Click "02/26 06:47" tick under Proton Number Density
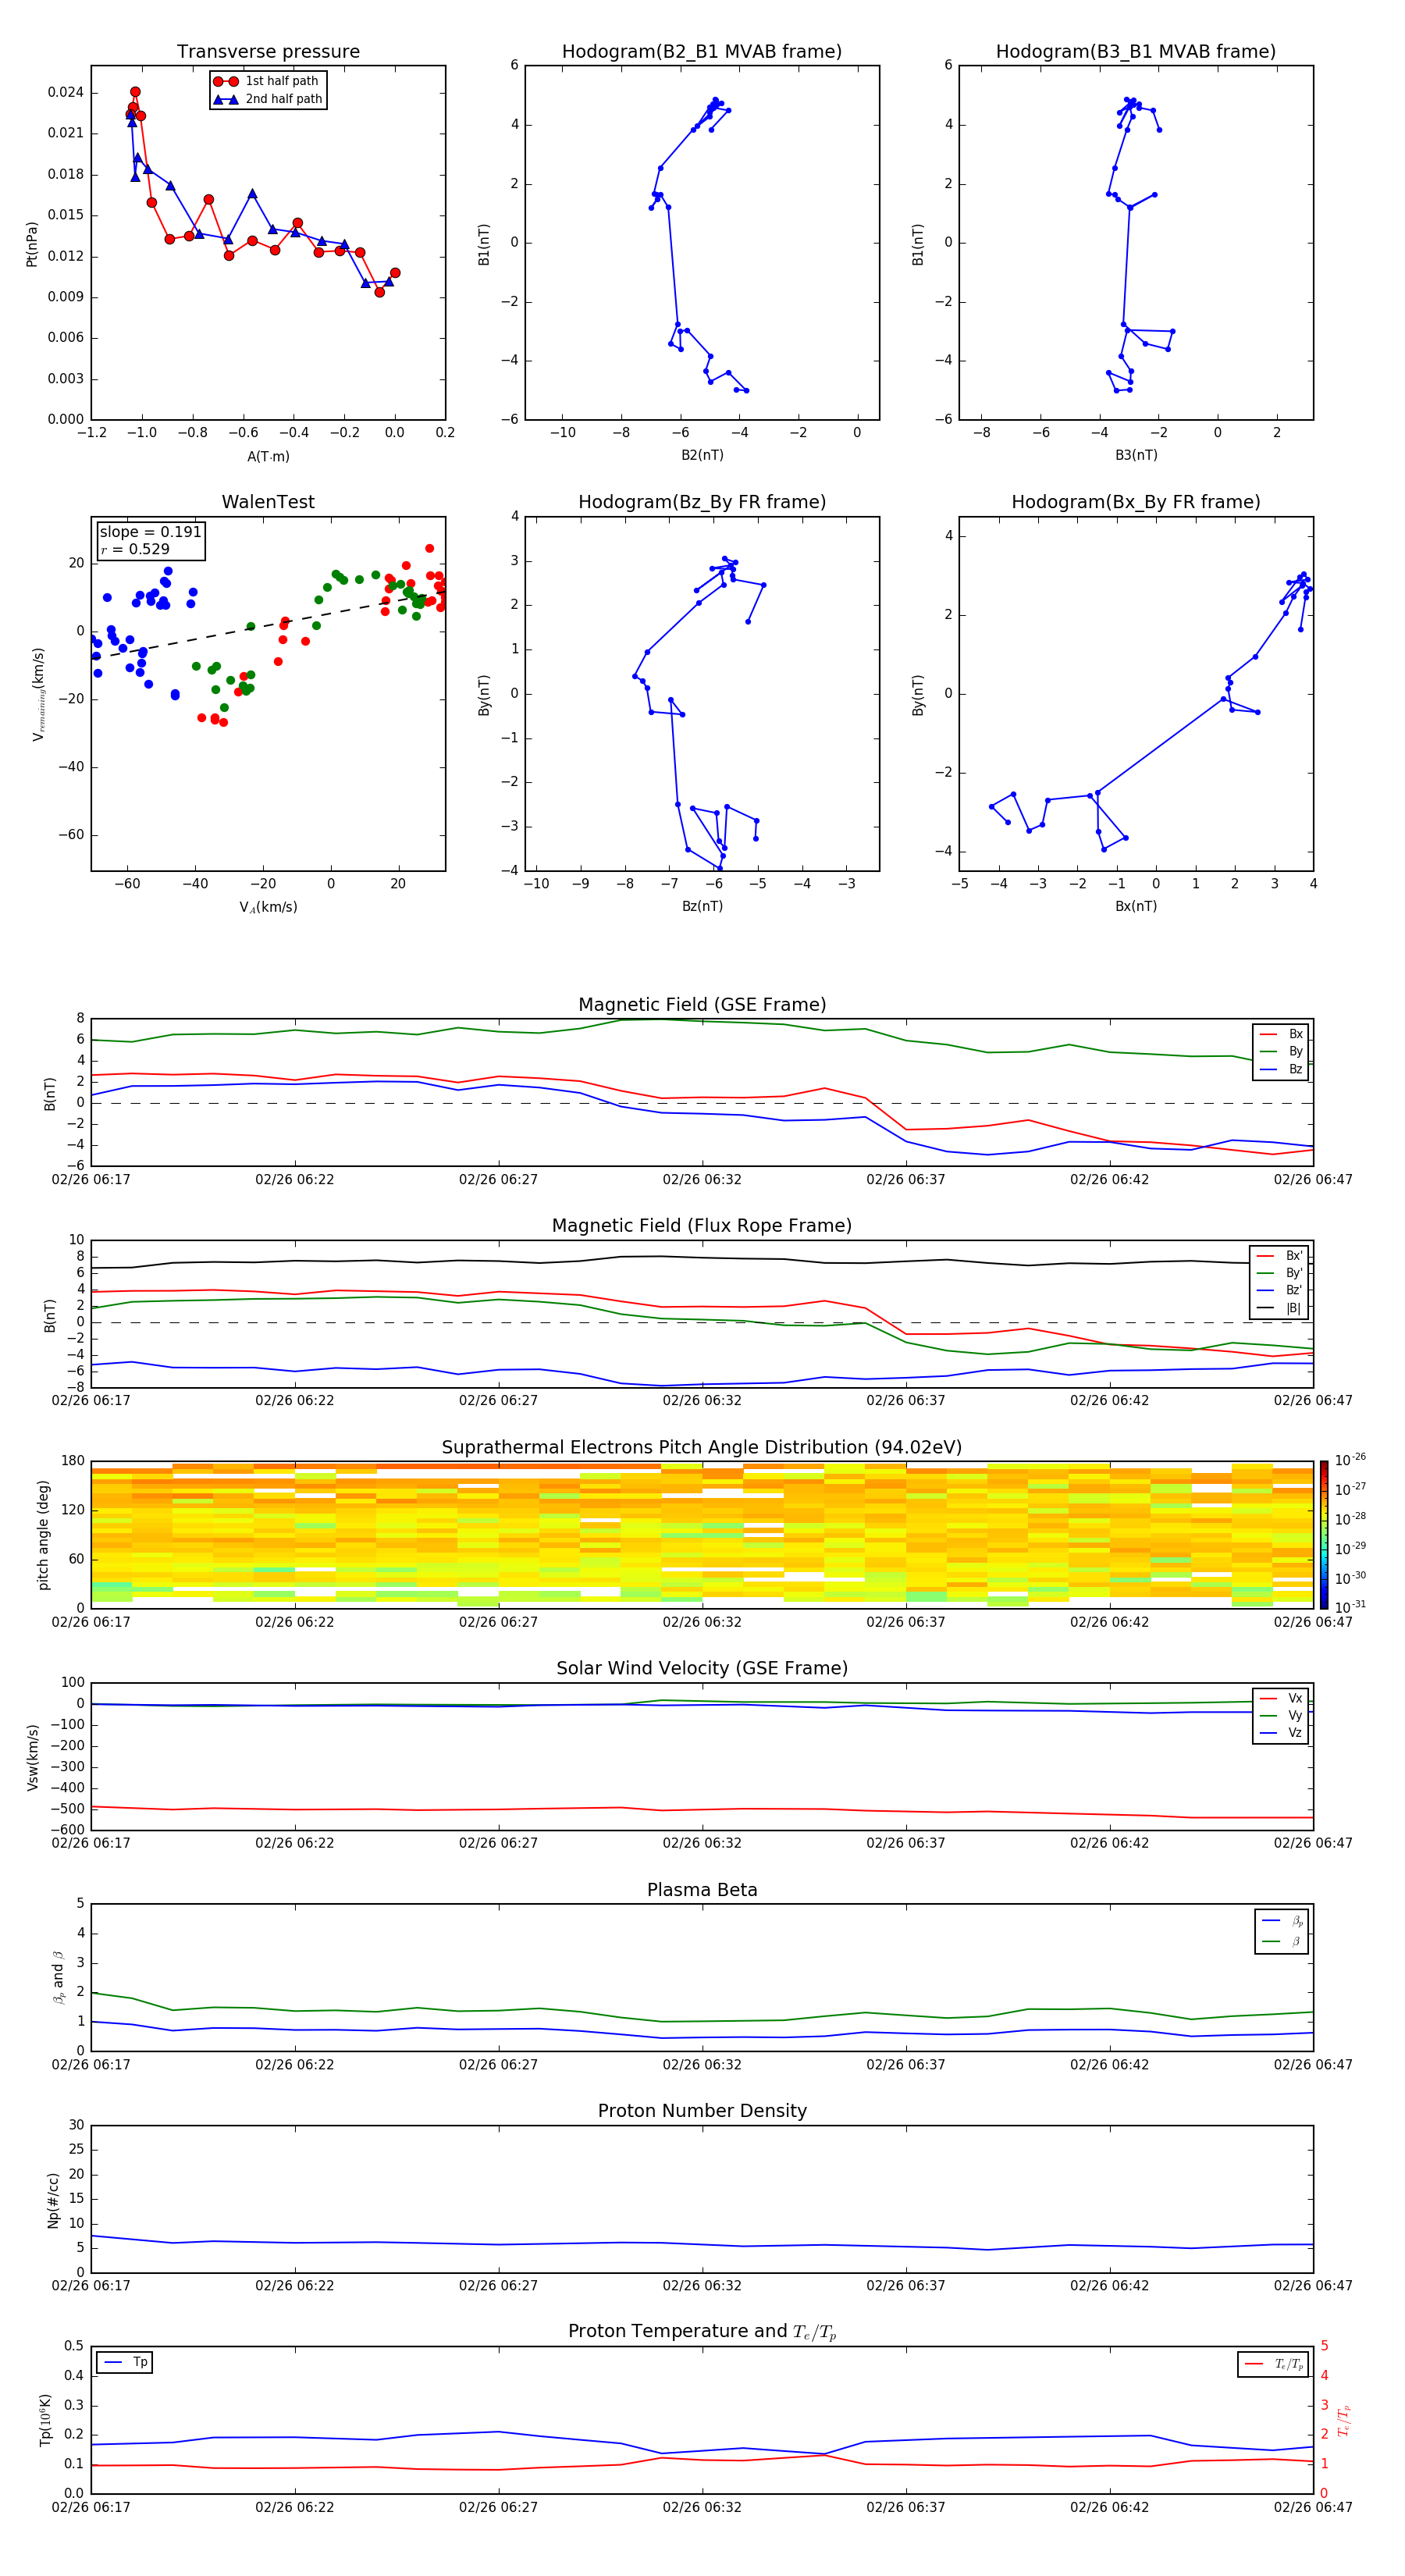Image resolution: width=1405 pixels, height=2576 pixels. pos(1313,2286)
